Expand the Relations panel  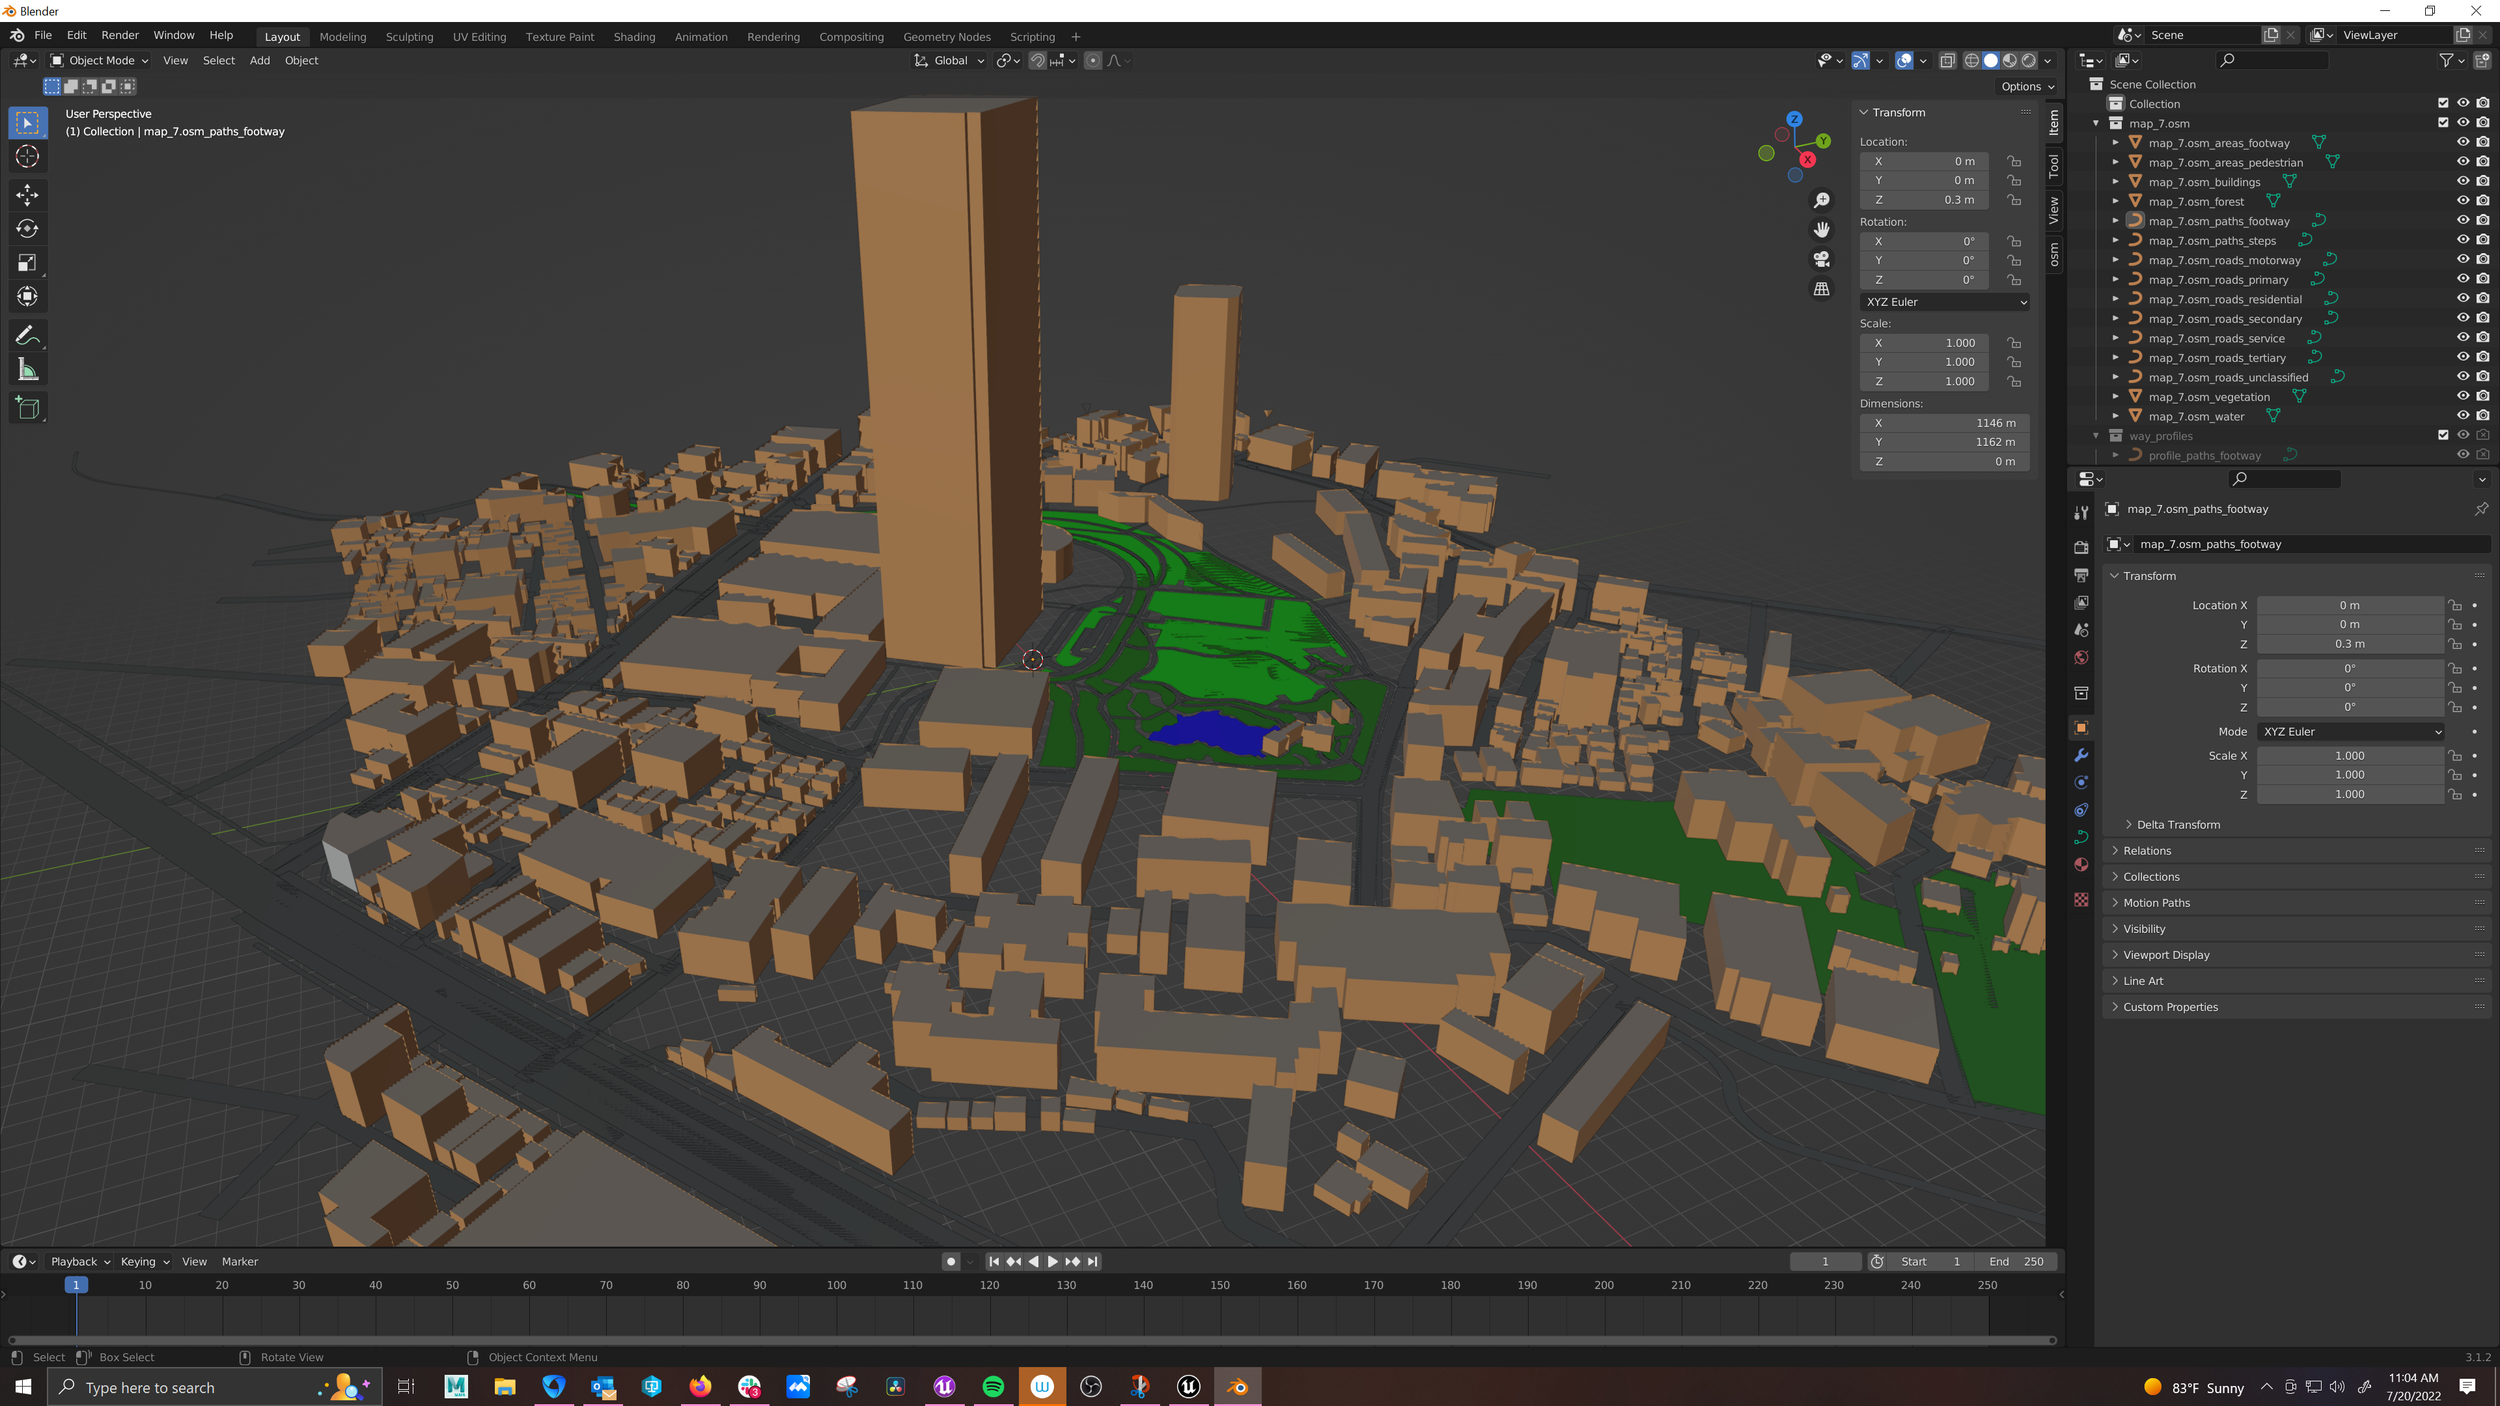coord(2146,851)
